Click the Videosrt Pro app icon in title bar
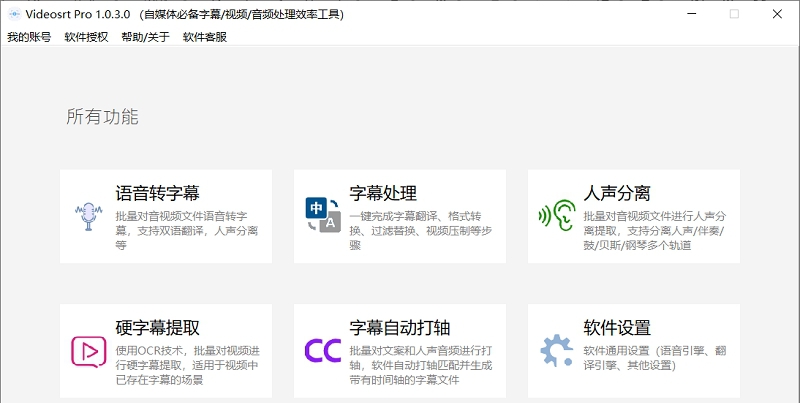Image resolution: width=800 pixels, height=403 pixels. click(14, 14)
